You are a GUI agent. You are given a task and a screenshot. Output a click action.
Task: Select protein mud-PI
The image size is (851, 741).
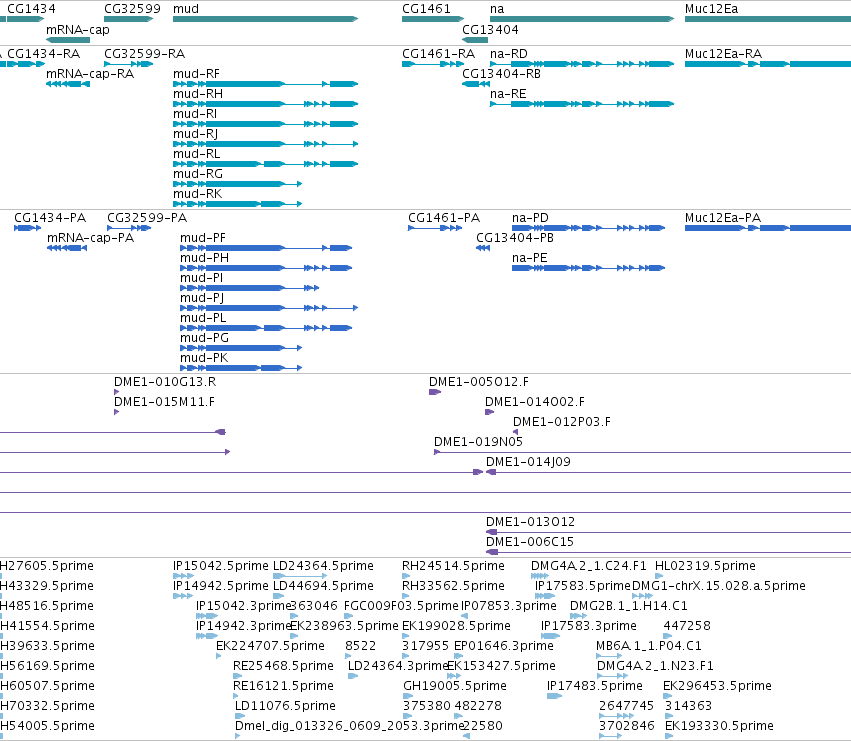(x=250, y=288)
